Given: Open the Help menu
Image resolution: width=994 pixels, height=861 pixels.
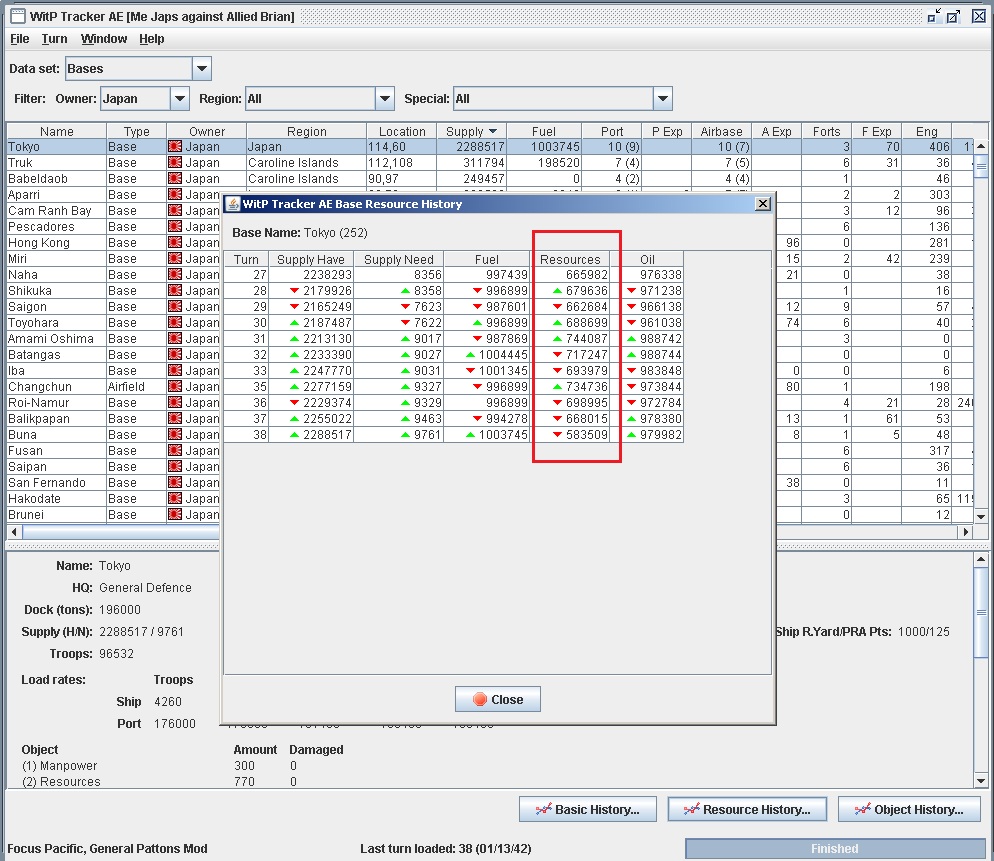Looking at the screenshot, I should 152,39.
